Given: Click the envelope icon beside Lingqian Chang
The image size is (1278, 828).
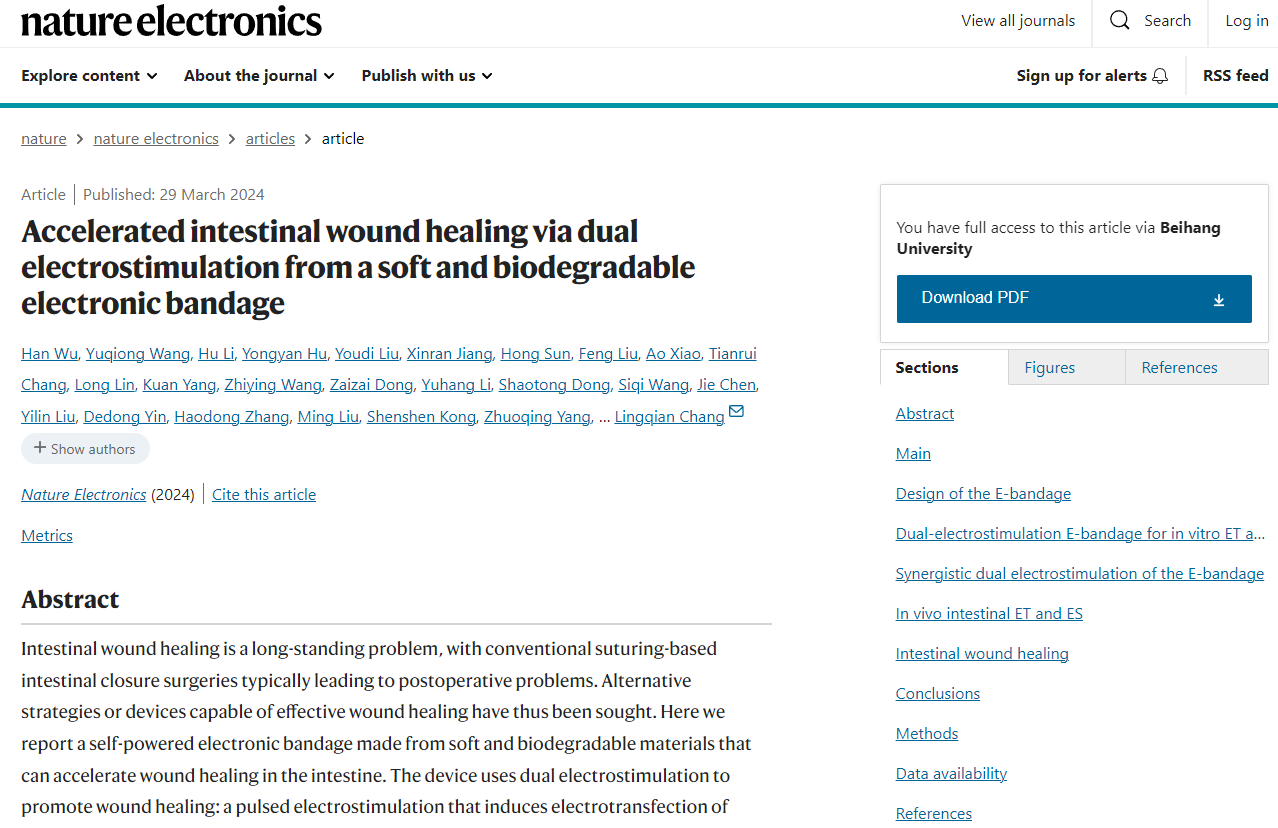Looking at the screenshot, I should (x=737, y=412).
